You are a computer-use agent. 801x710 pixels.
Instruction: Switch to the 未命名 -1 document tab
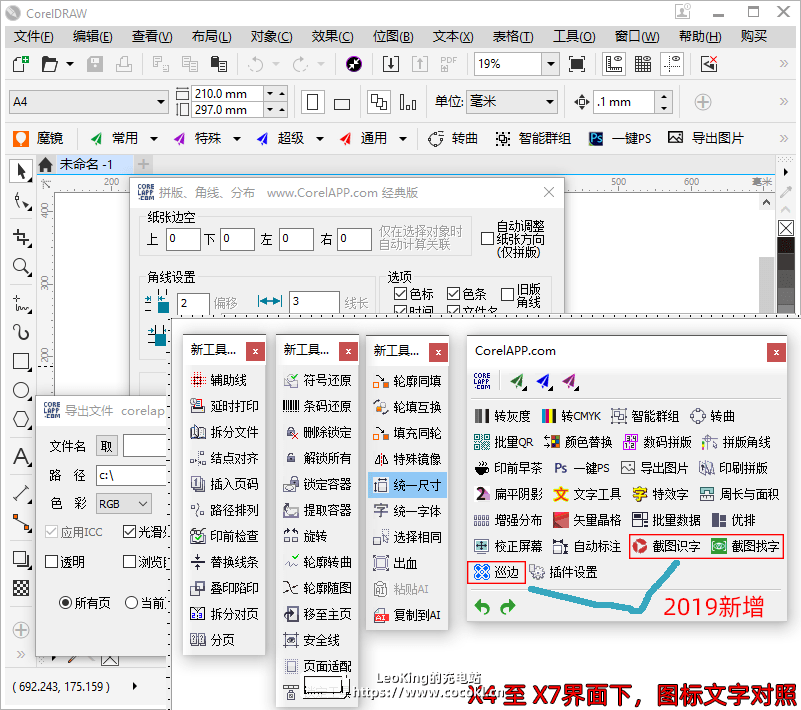click(86, 164)
